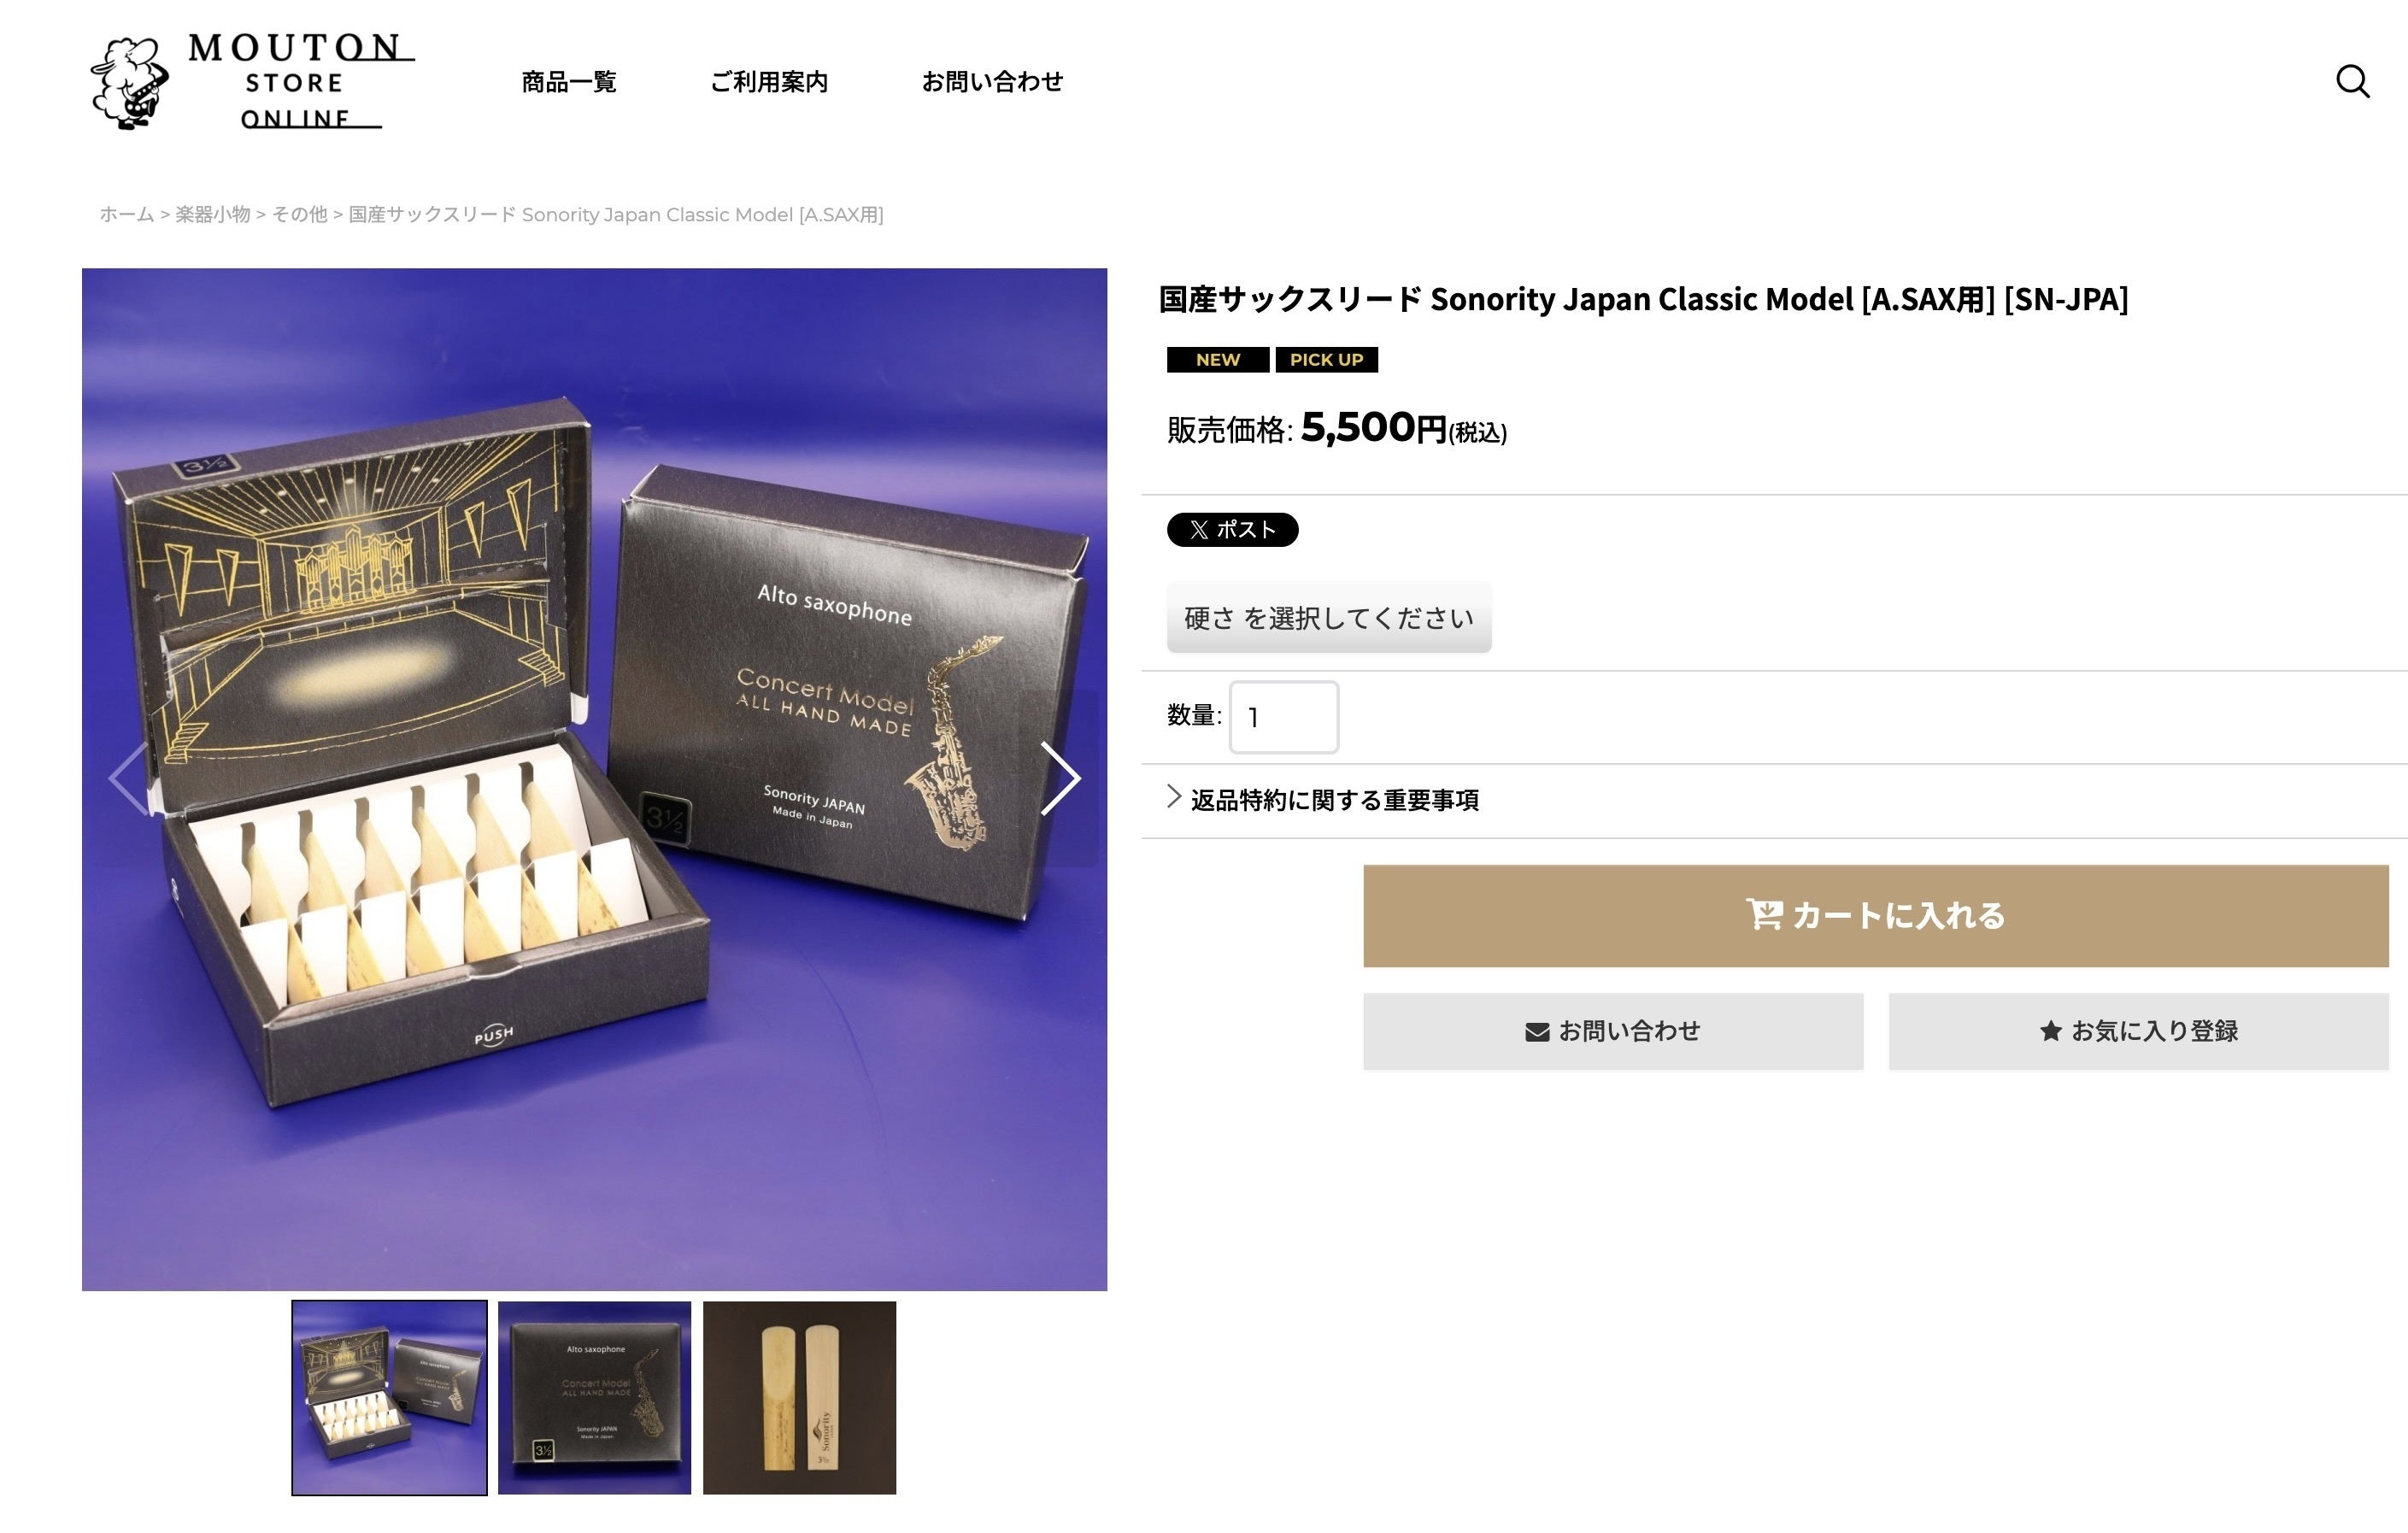Select the closed box front thumbnail

click(x=594, y=1398)
